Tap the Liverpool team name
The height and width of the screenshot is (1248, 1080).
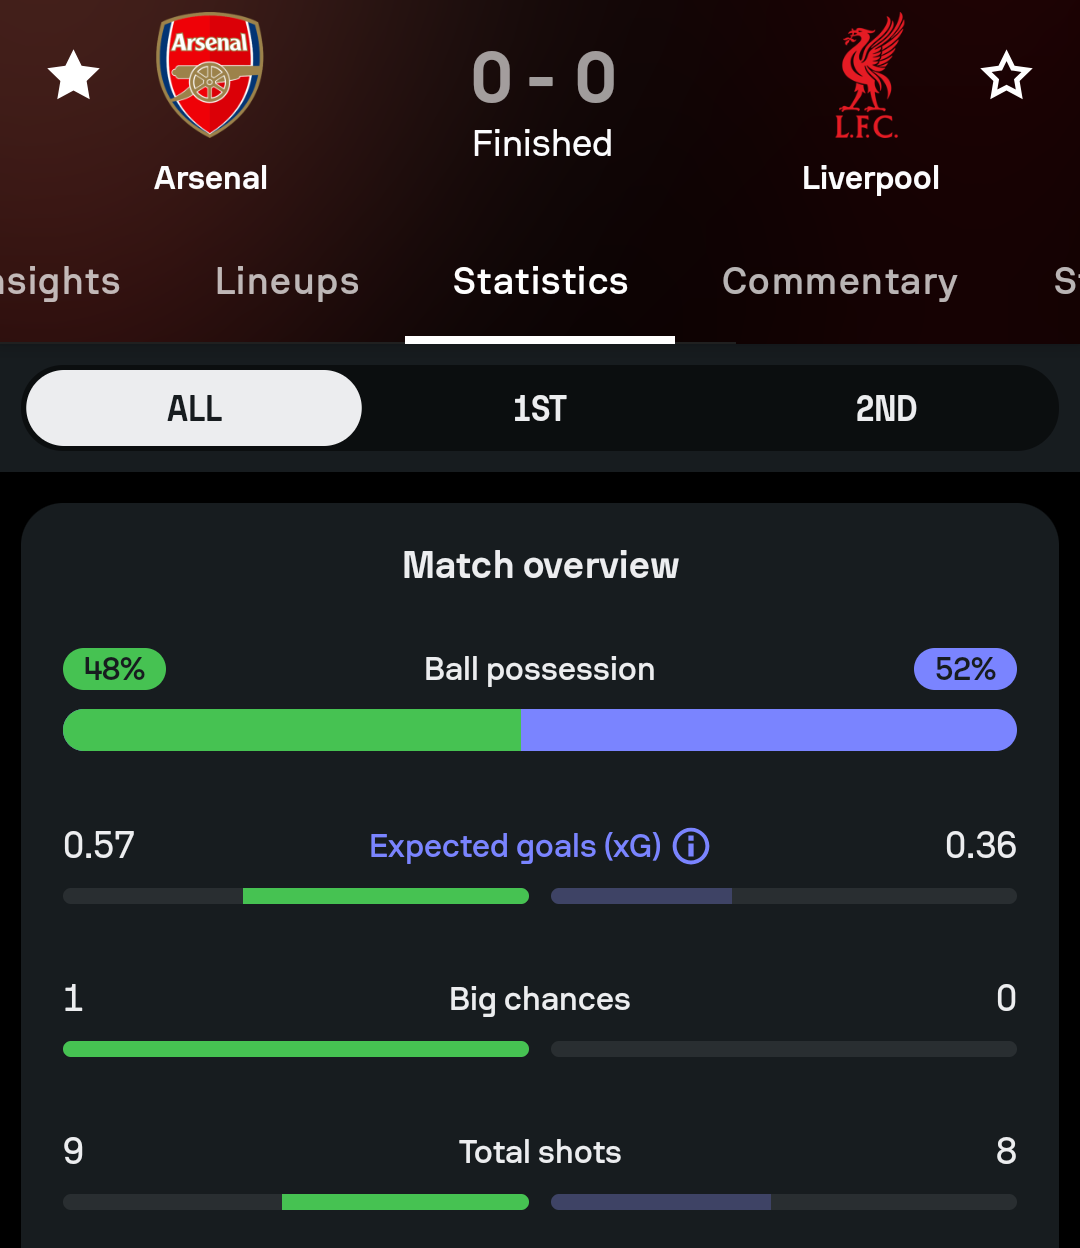(870, 178)
